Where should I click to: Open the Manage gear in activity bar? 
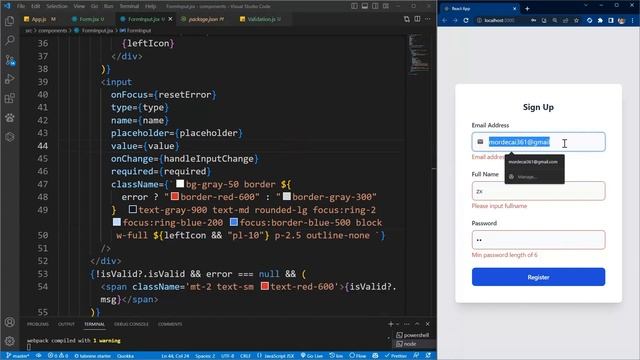pyautogui.click(x=10, y=340)
